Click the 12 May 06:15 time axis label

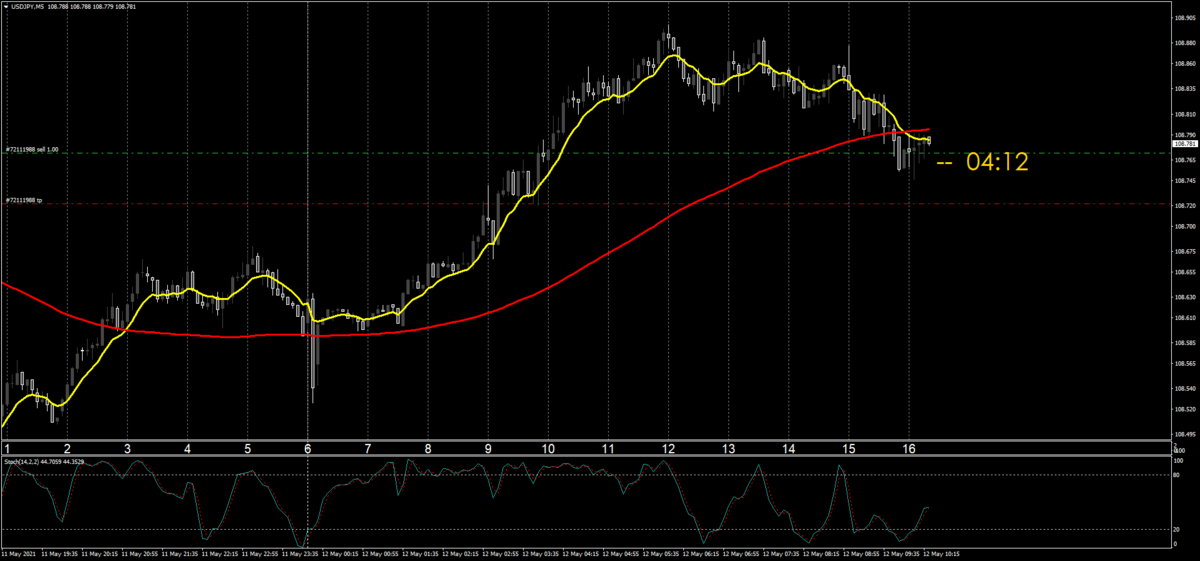(701, 554)
